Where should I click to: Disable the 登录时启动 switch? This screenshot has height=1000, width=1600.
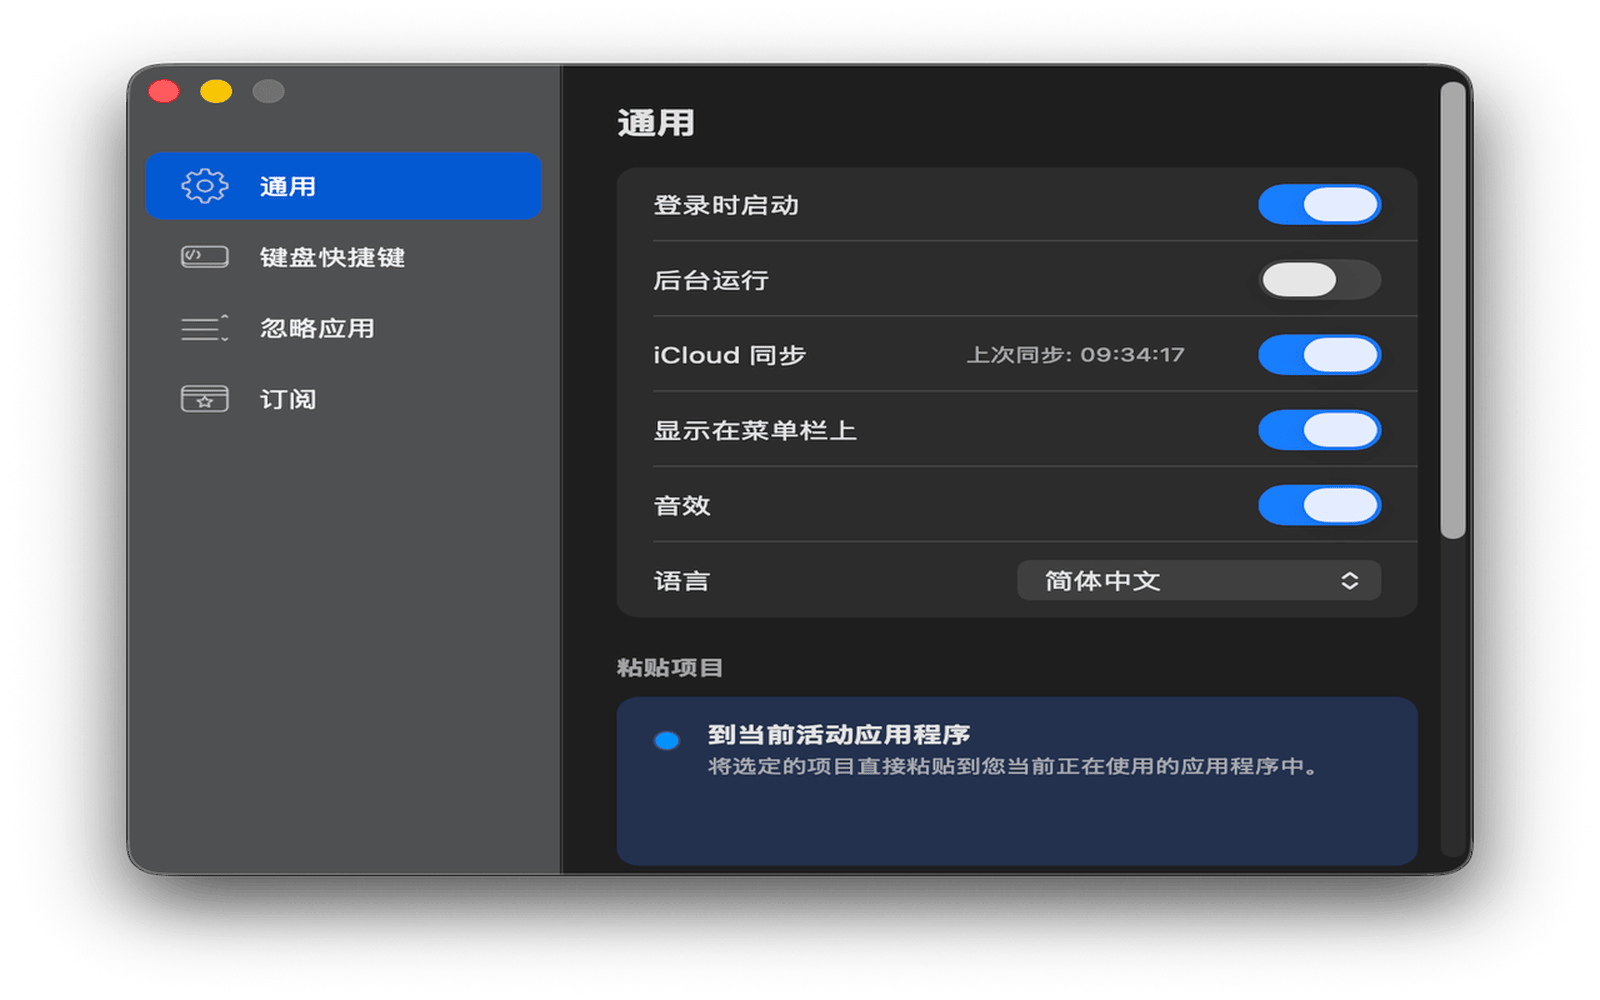pos(1319,205)
